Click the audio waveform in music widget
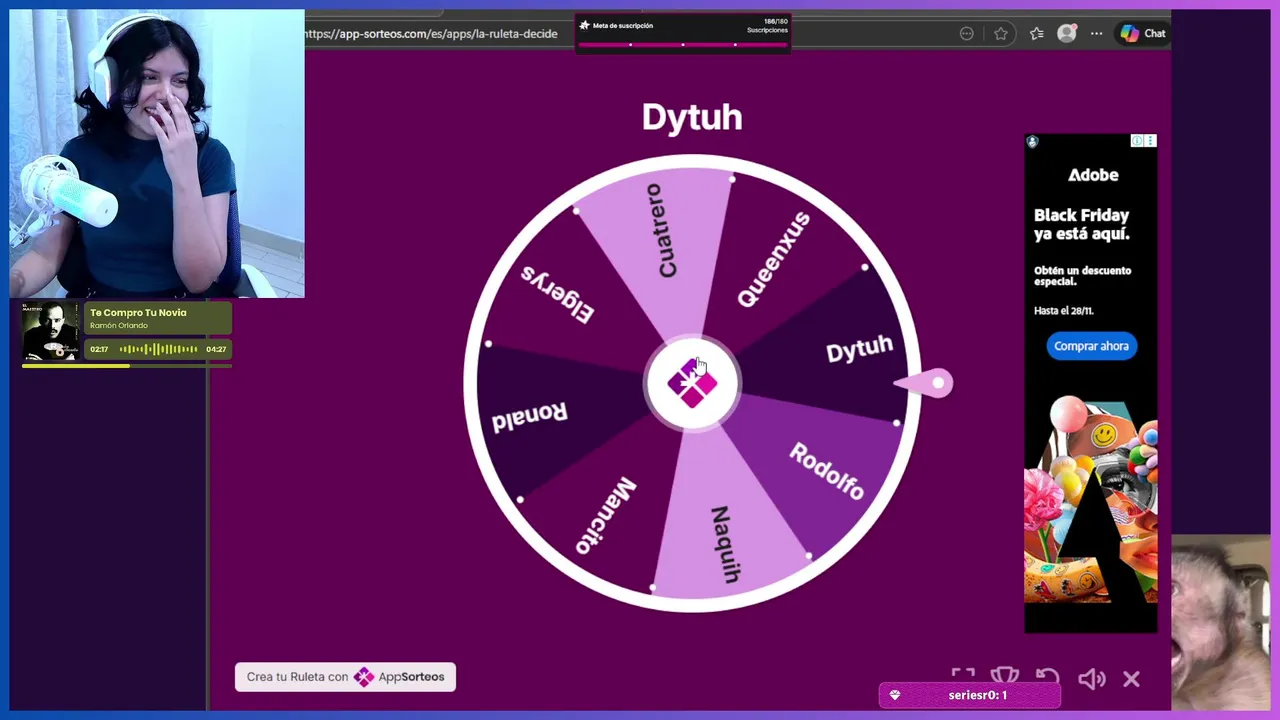 point(158,349)
